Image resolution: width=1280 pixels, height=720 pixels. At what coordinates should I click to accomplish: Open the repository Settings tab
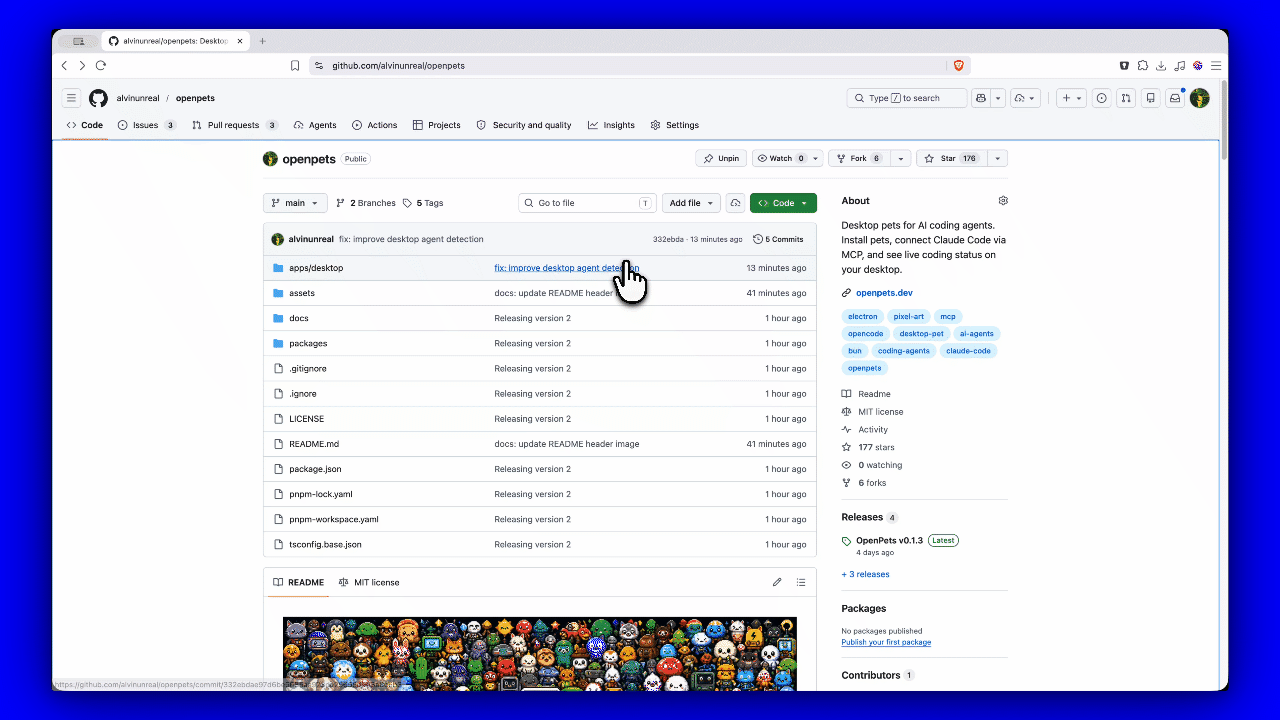tap(675, 125)
